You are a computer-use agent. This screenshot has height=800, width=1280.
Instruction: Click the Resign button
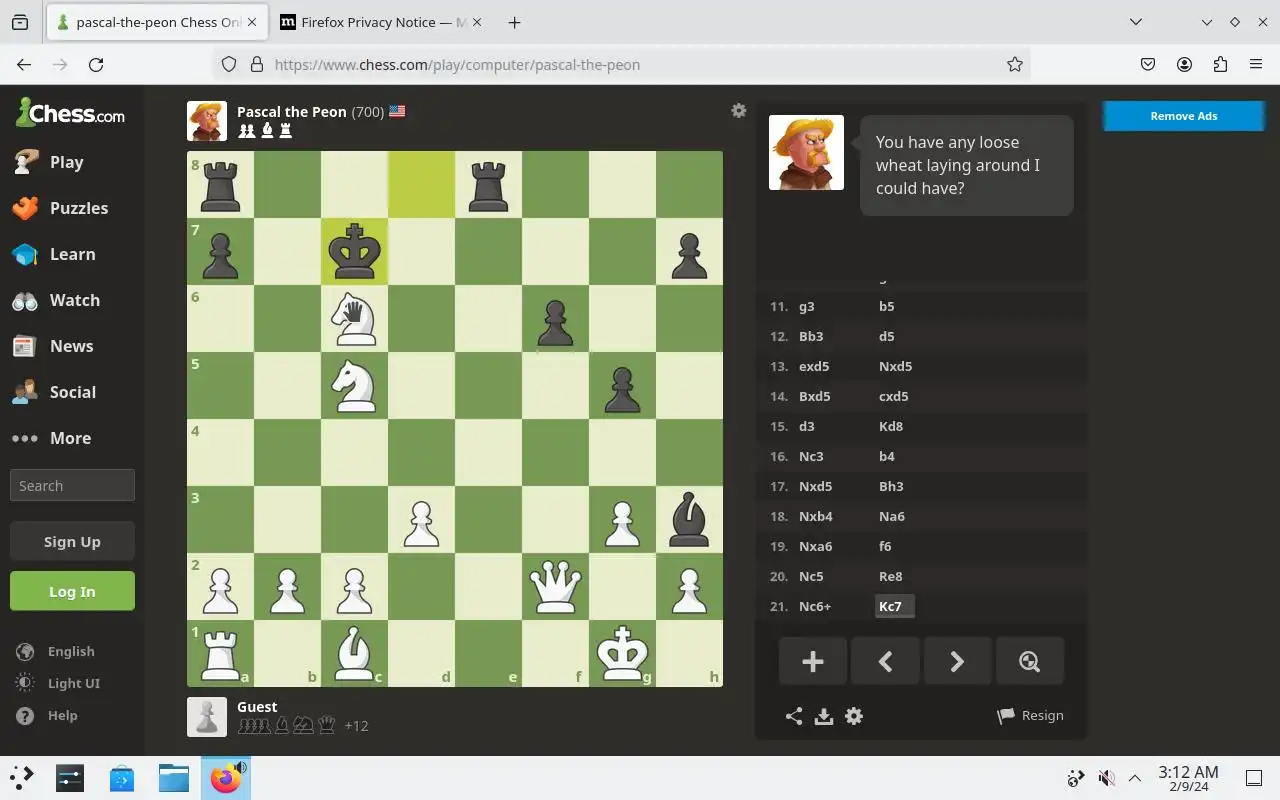1030,716
